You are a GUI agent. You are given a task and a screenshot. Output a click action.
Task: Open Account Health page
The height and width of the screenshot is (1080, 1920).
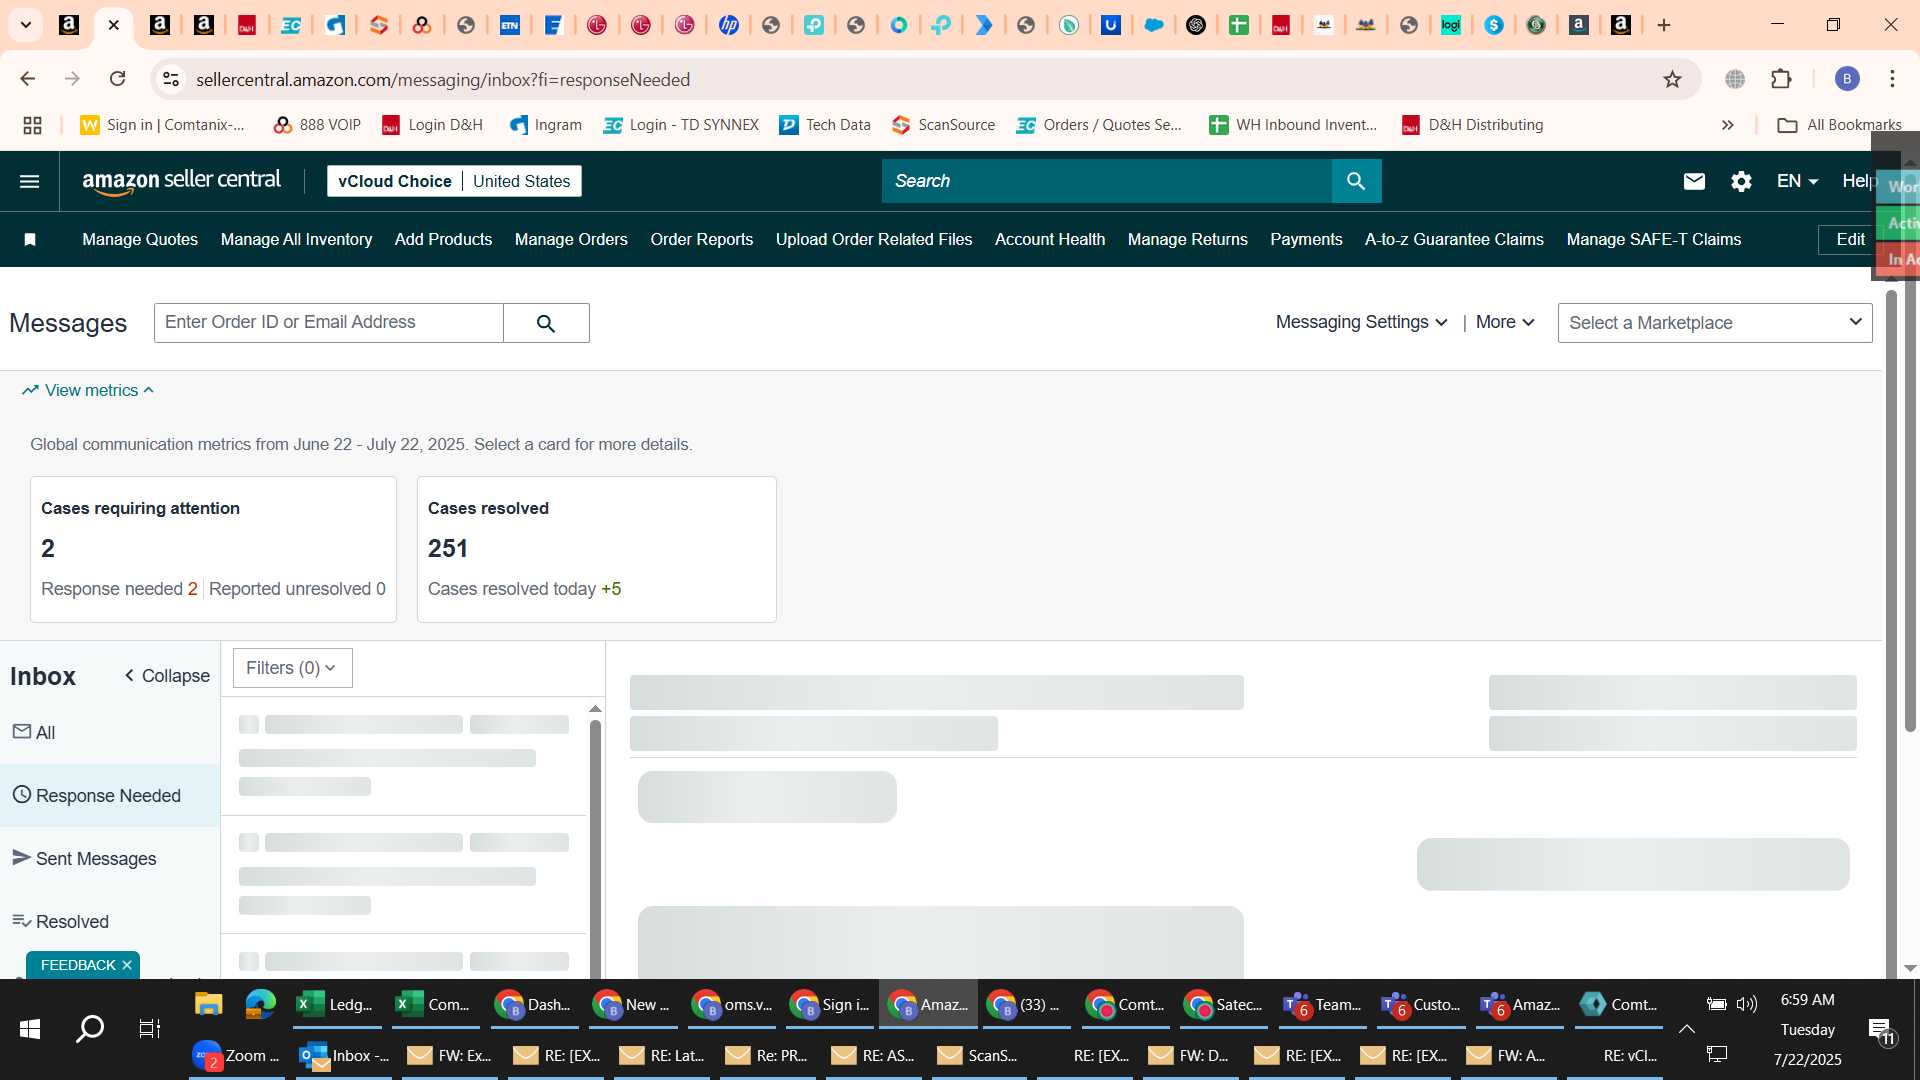click(x=1050, y=239)
